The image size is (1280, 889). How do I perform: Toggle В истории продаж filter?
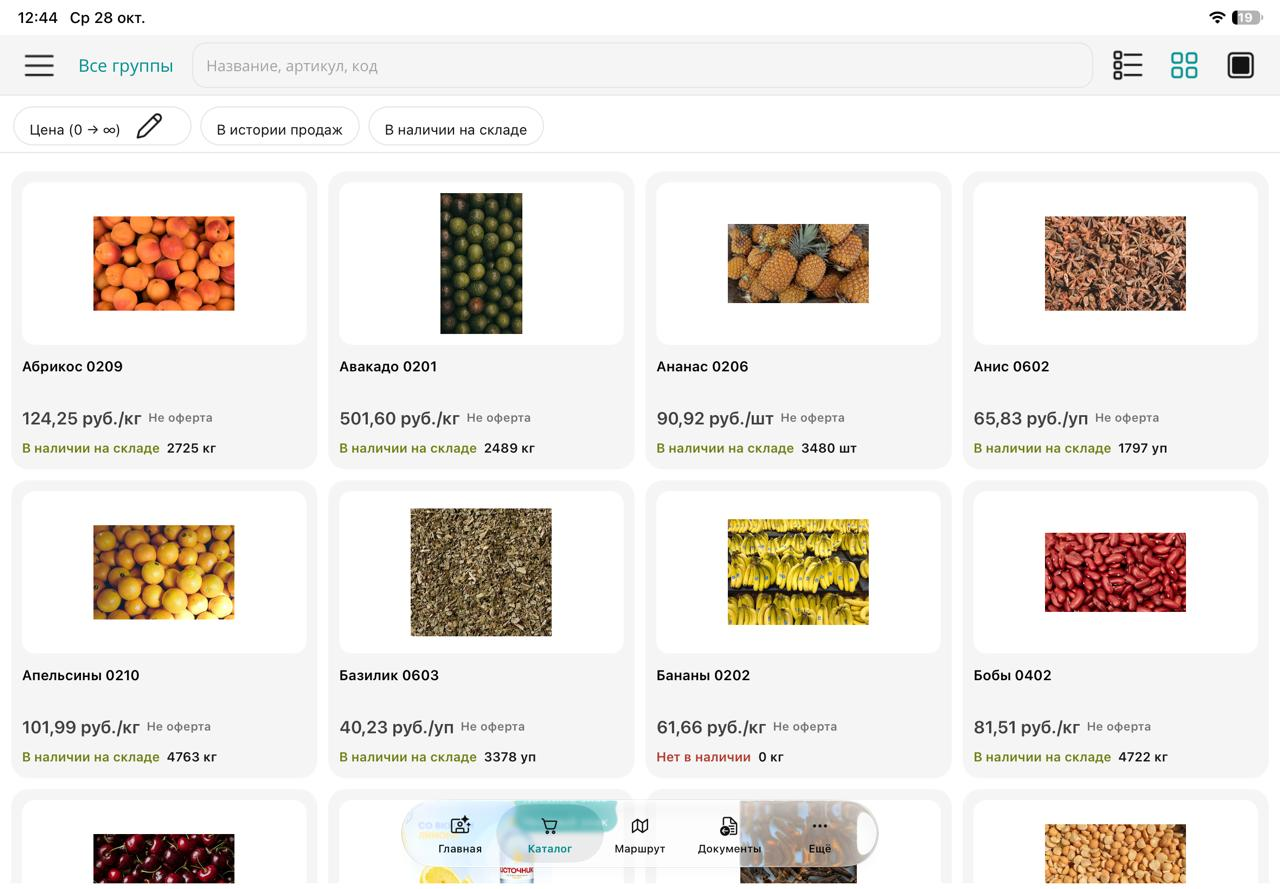pos(280,127)
